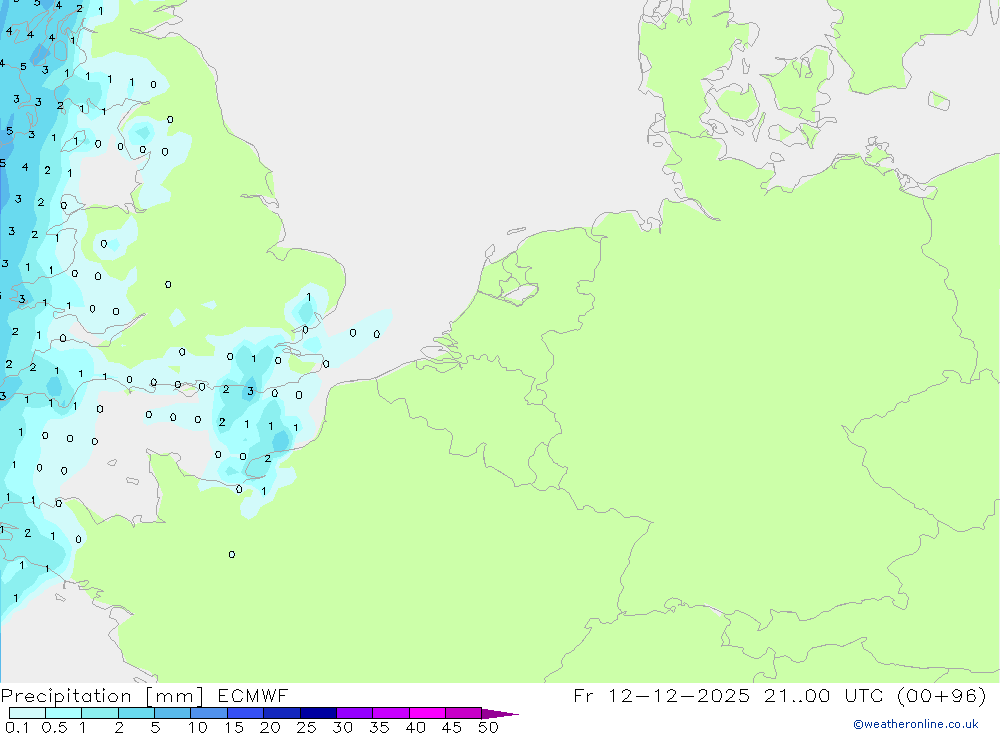Pick the 15–20 mm blue legend swatch
This screenshot has width=1000, height=733.
pos(245,713)
